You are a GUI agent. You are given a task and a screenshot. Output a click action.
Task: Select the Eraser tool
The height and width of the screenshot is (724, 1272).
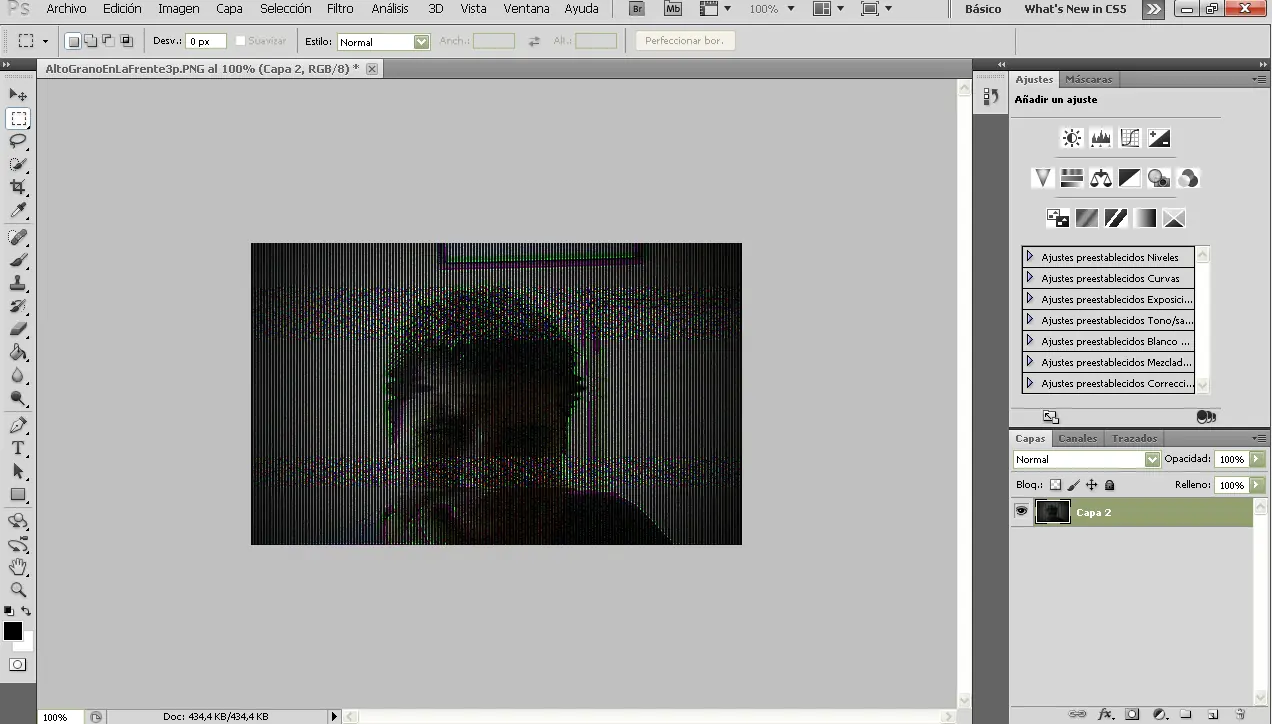18,329
